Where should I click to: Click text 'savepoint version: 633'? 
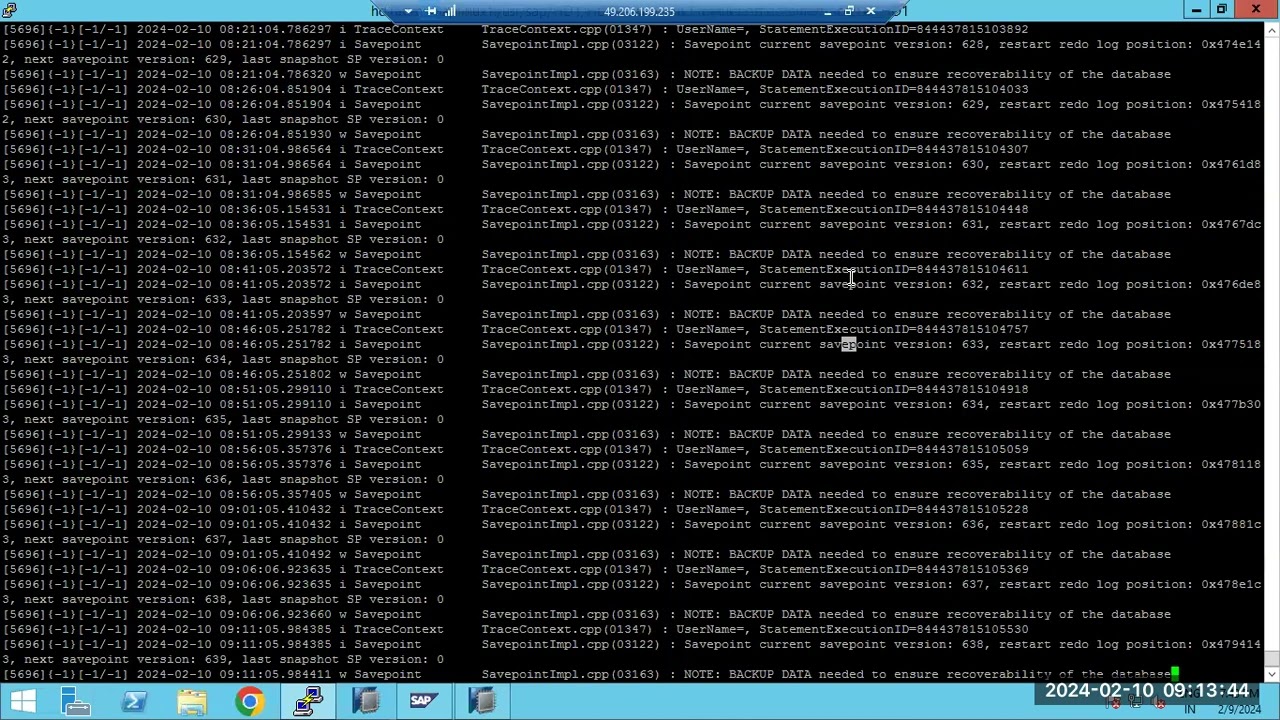[x=902, y=344]
